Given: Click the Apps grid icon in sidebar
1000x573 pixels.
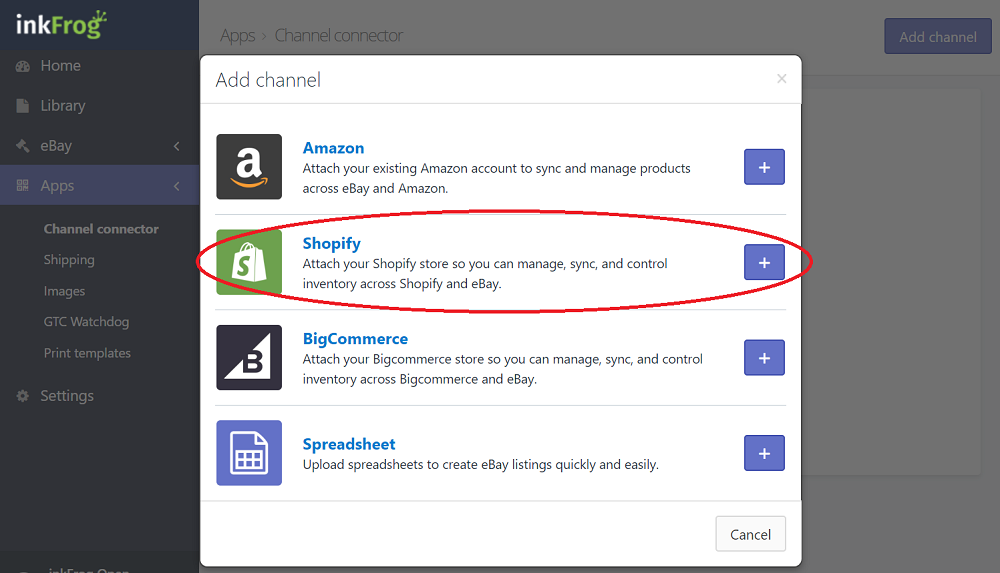Looking at the screenshot, I should point(23,186).
